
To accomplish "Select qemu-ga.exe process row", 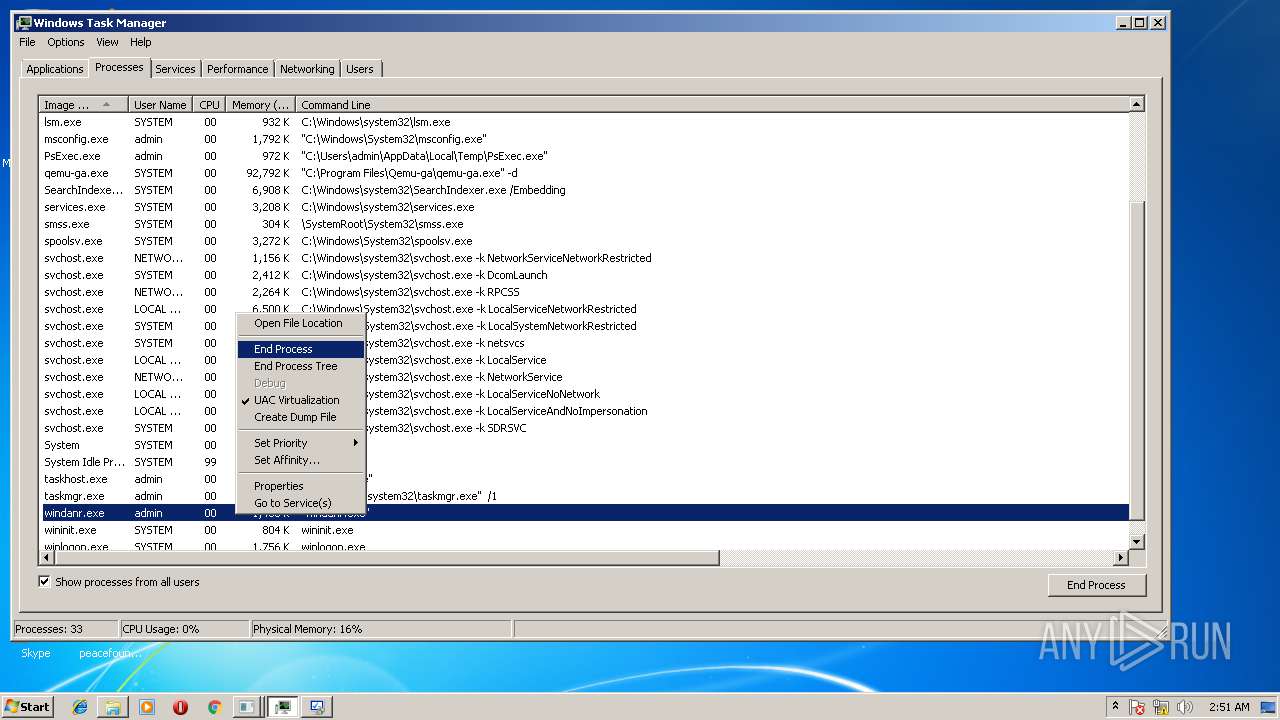I will pos(584,173).
